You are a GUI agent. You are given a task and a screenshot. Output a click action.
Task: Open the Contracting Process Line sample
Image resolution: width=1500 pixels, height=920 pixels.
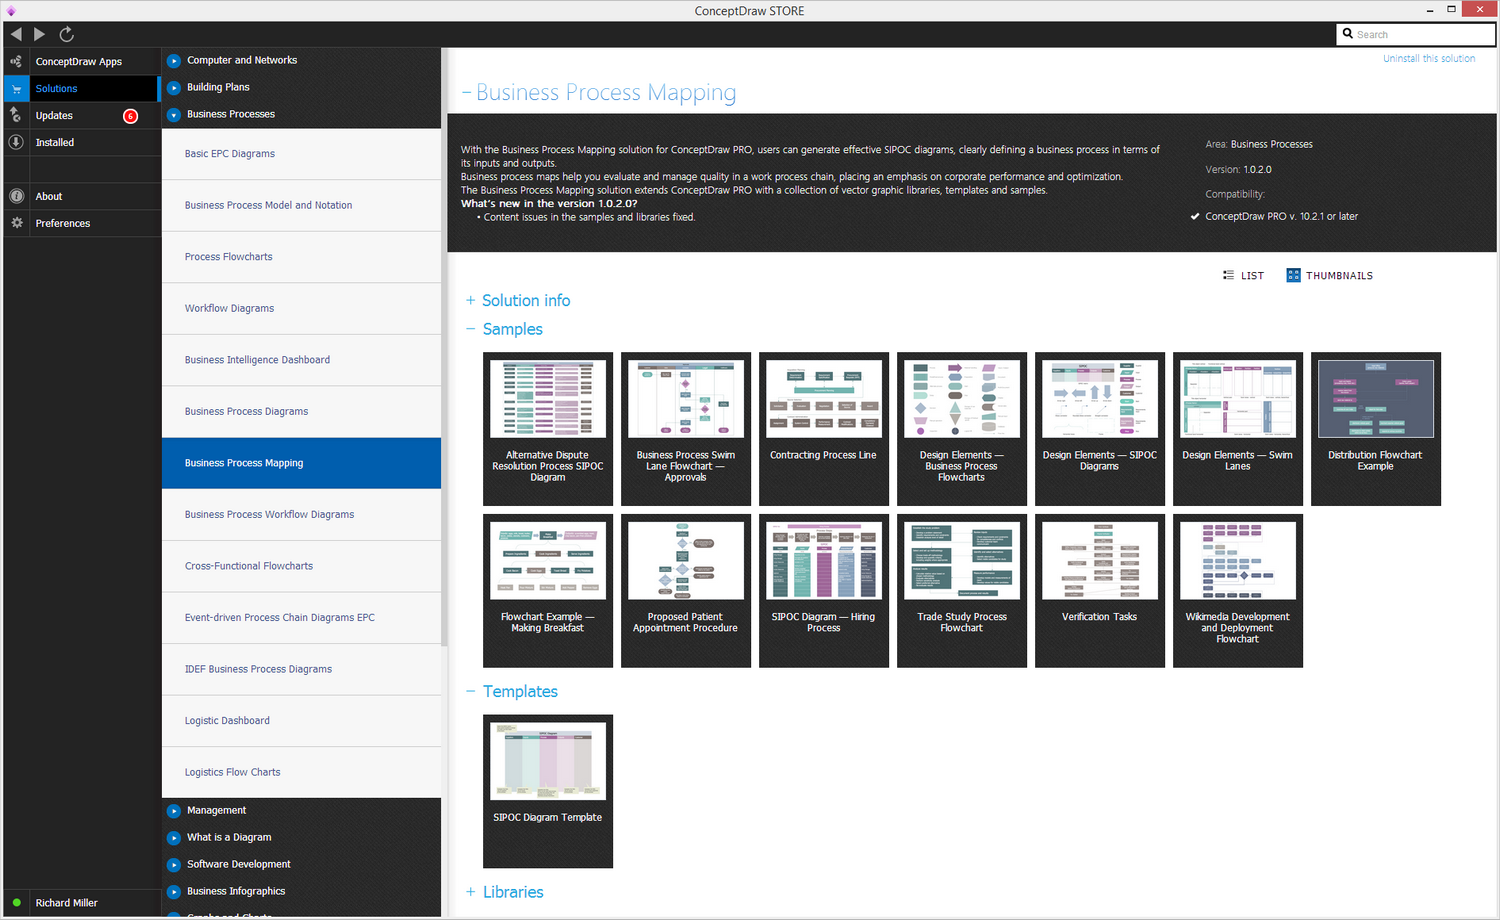[x=824, y=429]
